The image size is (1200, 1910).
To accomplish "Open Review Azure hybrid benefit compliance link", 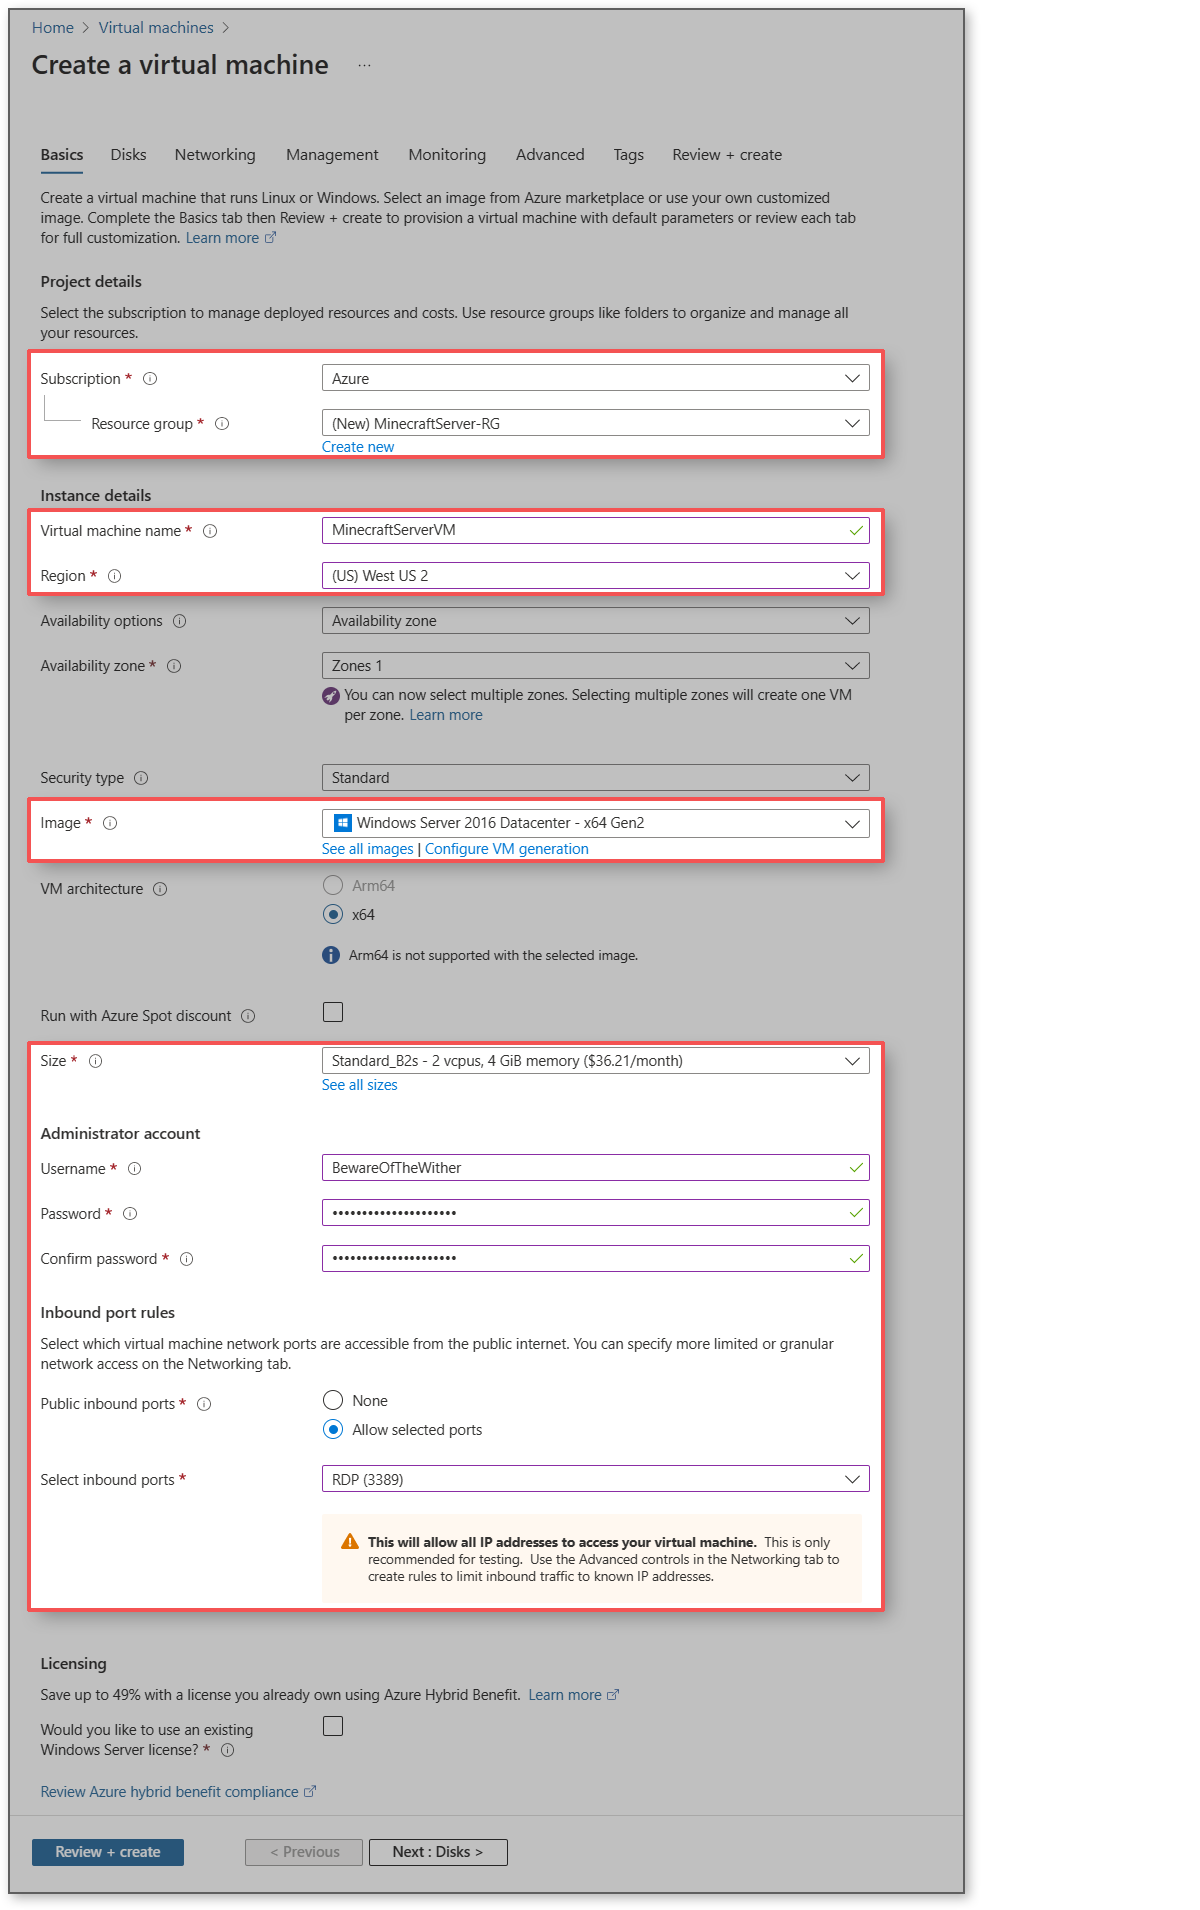I will (178, 1792).
